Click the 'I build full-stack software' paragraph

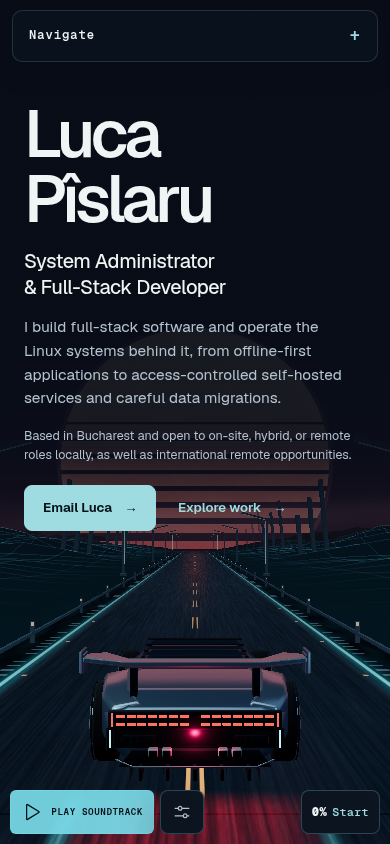[183, 363]
